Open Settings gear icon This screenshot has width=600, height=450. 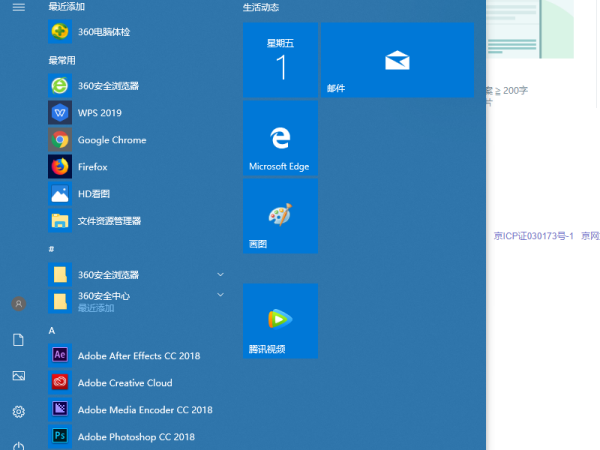point(18,412)
